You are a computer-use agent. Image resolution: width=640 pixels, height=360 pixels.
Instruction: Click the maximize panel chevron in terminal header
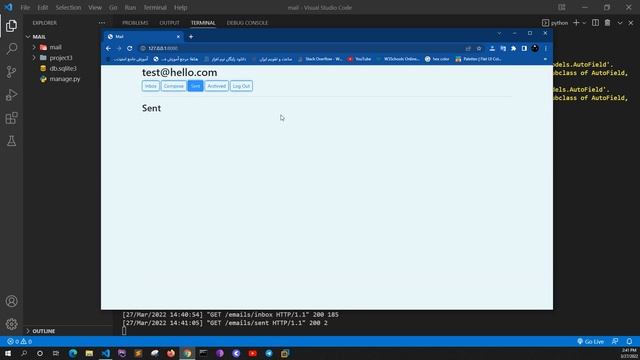coord(620,23)
